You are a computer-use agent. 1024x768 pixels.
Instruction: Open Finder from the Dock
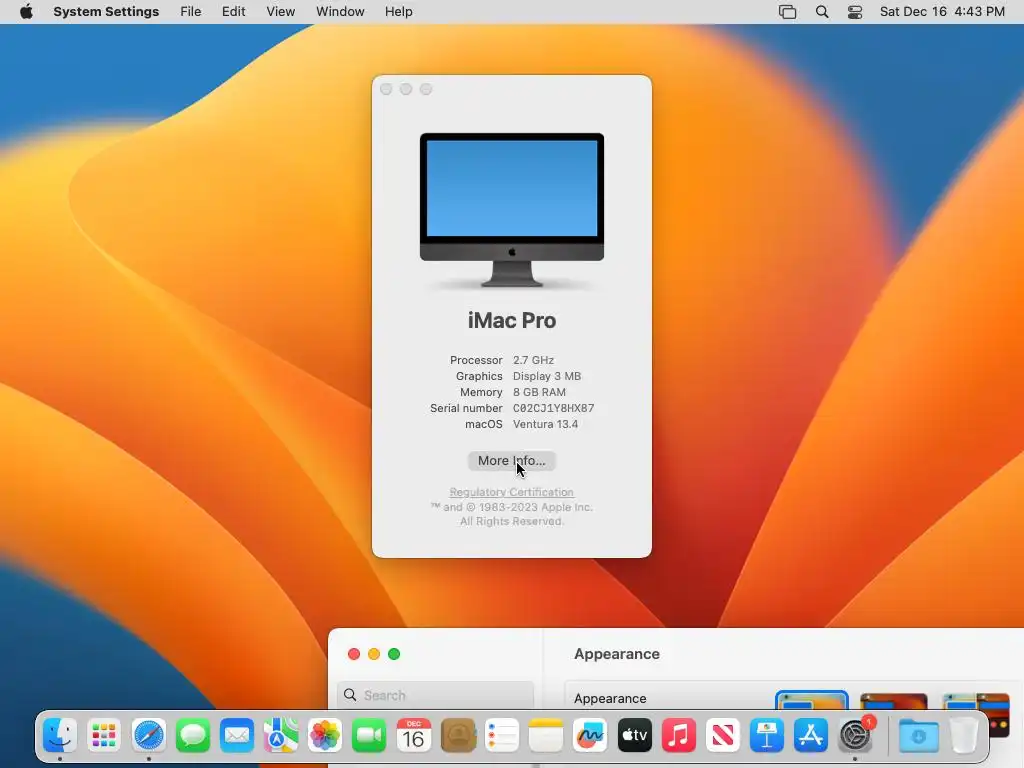pos(60,735)
